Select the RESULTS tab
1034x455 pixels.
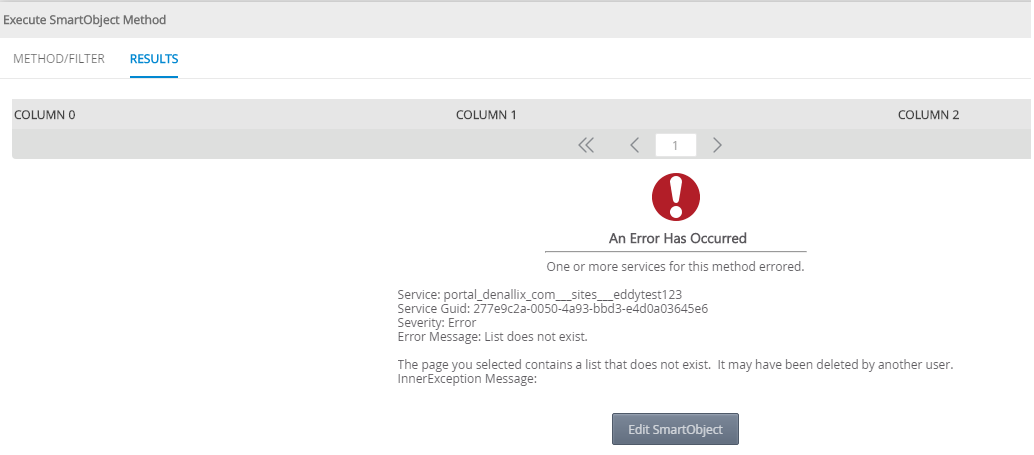point(154,59)
